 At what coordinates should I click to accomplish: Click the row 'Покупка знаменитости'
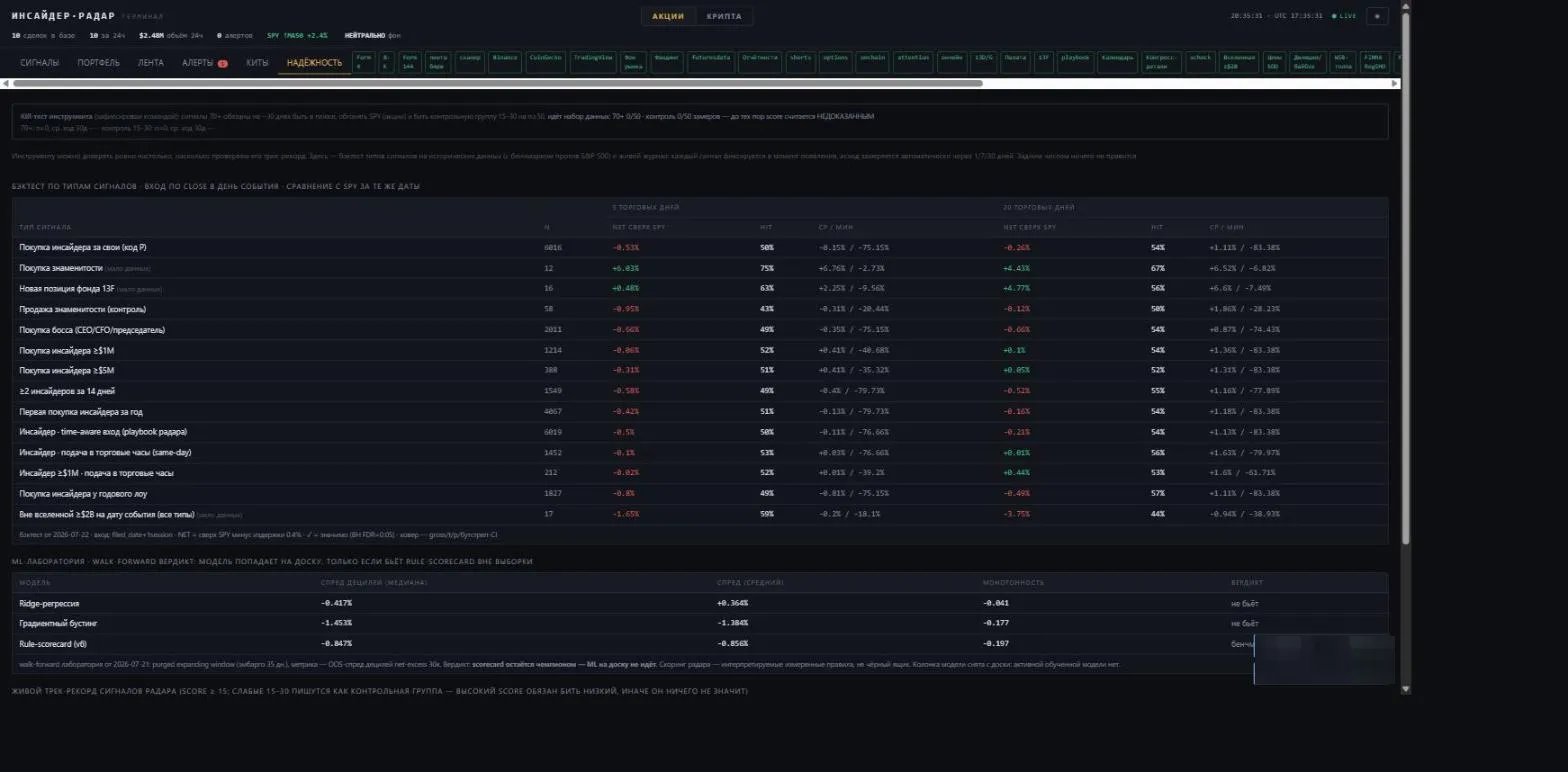(700, 268)
